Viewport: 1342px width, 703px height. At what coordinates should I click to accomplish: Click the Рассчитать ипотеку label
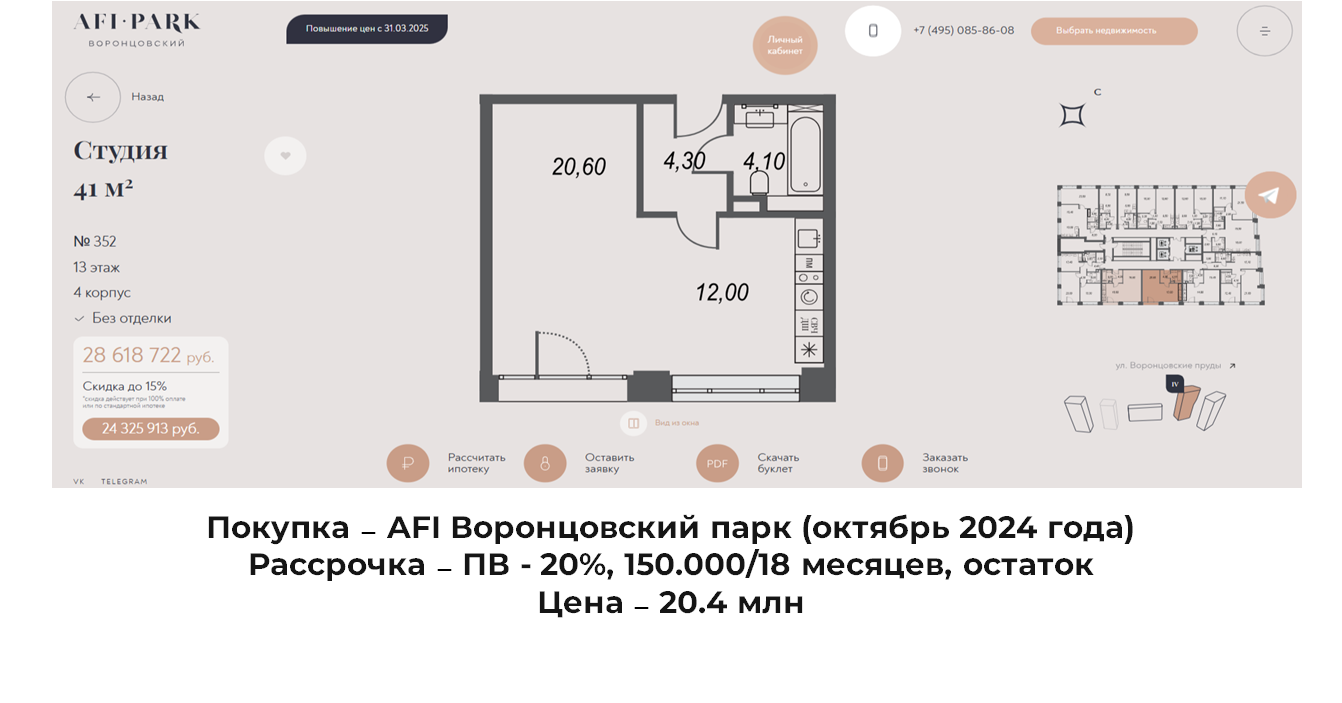tap(477, 463)
